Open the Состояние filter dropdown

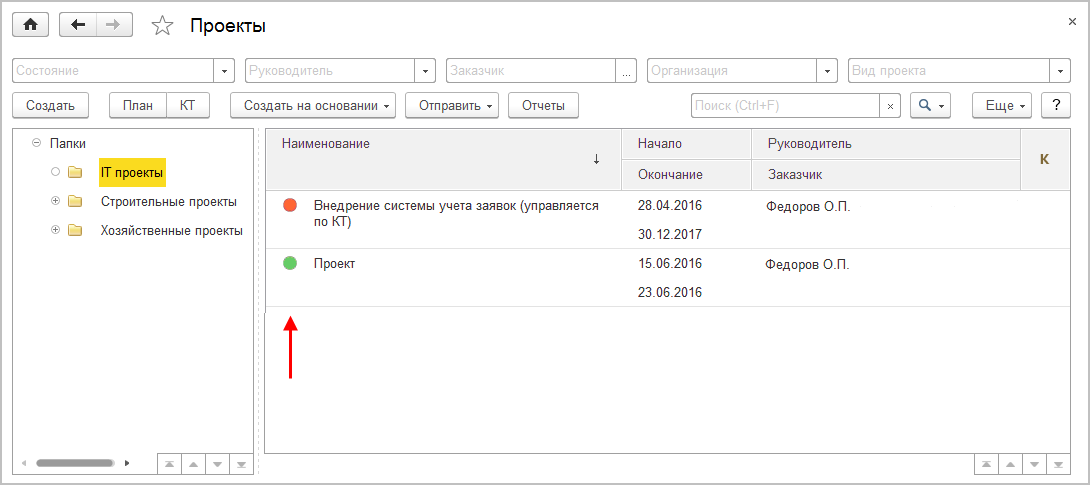click(224, 71)
